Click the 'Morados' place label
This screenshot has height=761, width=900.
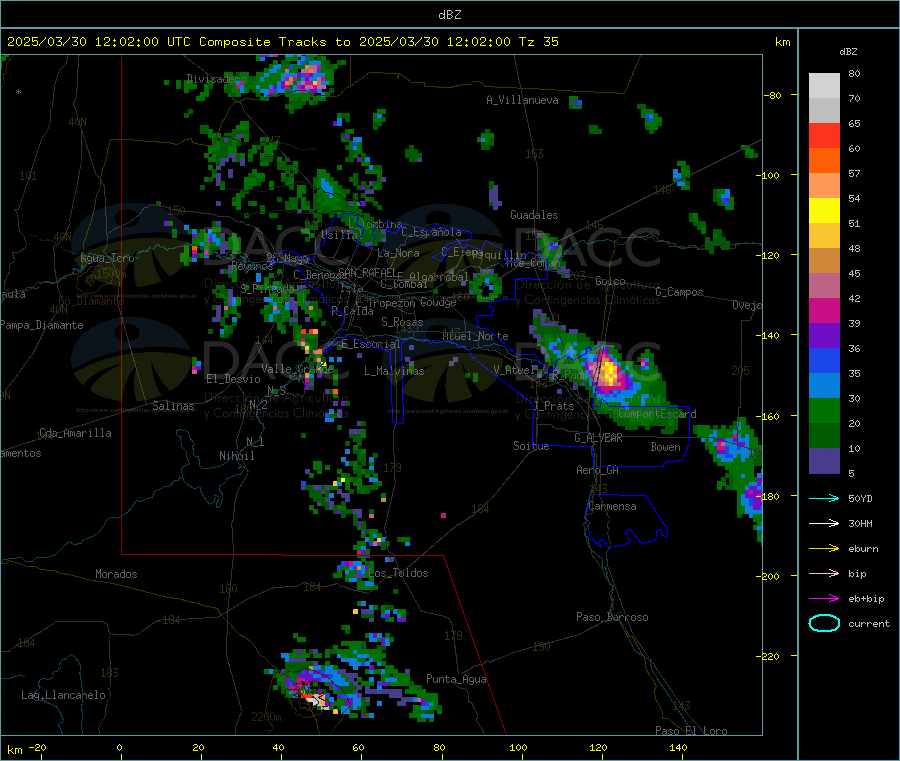[116, 574]
